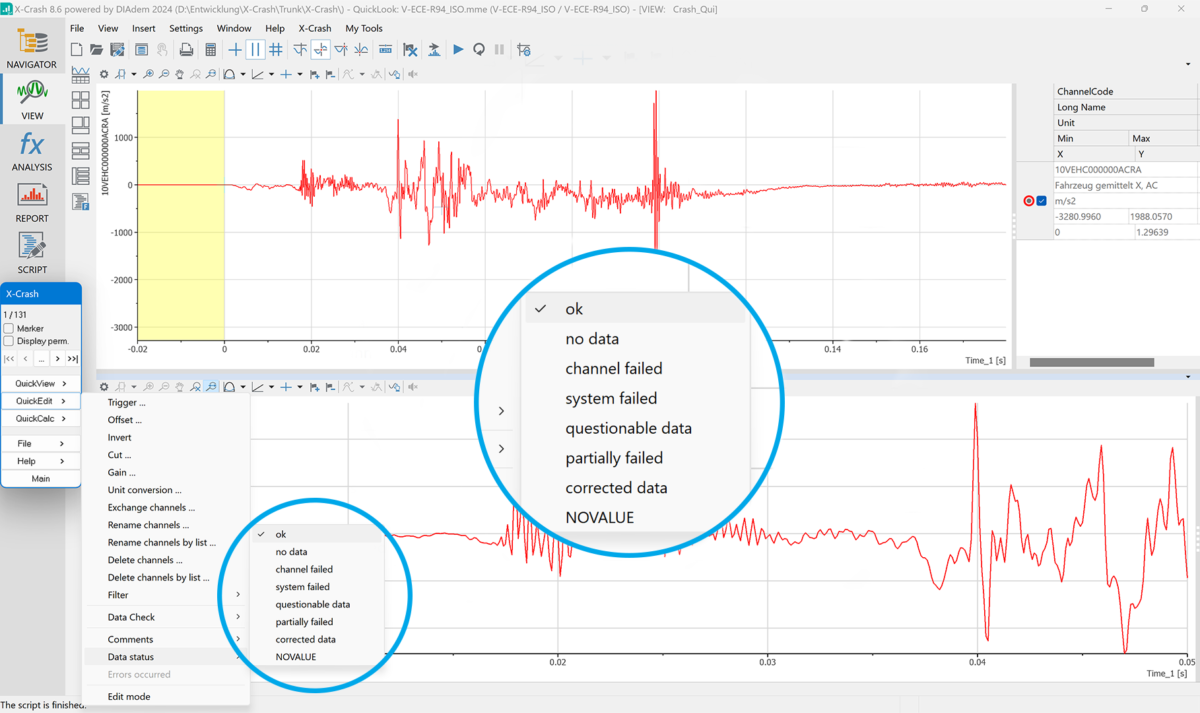Open the Window menu
The image size is (1200, 713).
coord(234,29)
